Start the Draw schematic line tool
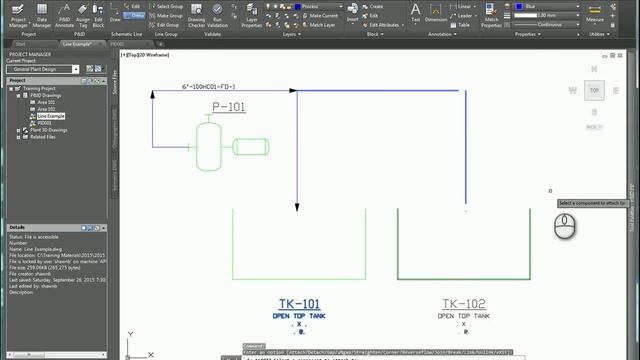 [x=115, y=13]
